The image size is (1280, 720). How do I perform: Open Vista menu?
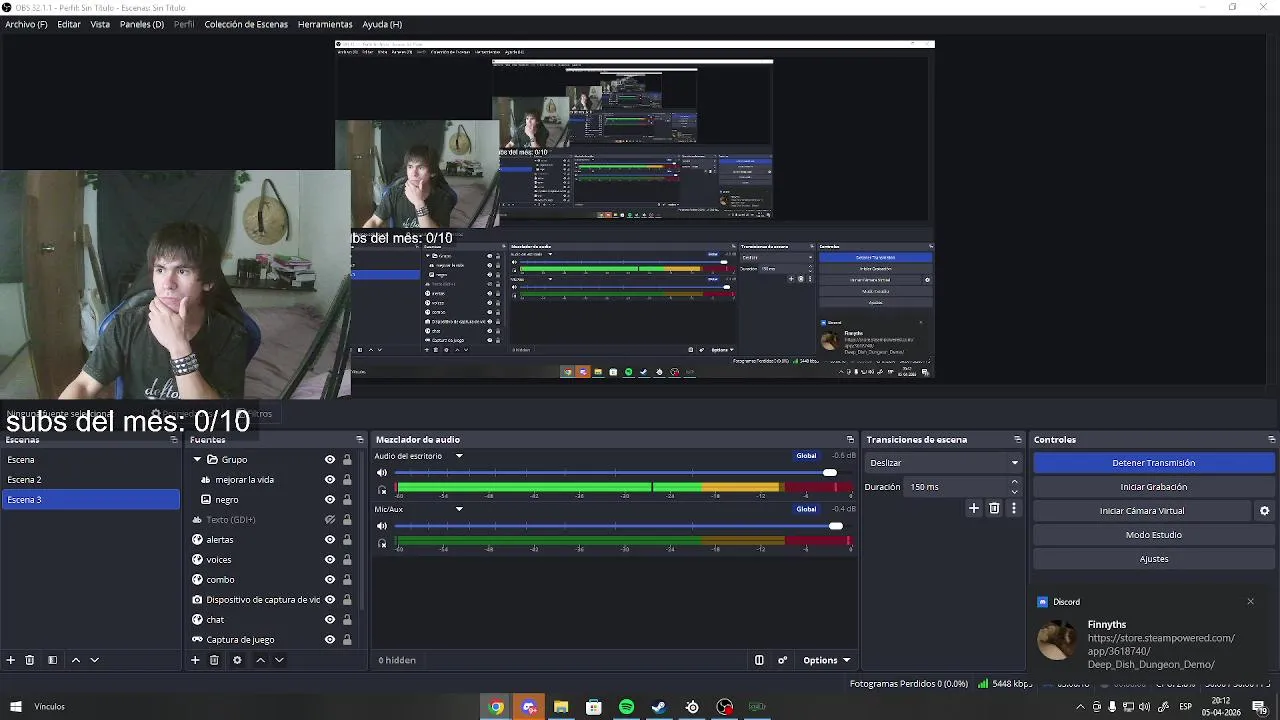click(100, 24)
